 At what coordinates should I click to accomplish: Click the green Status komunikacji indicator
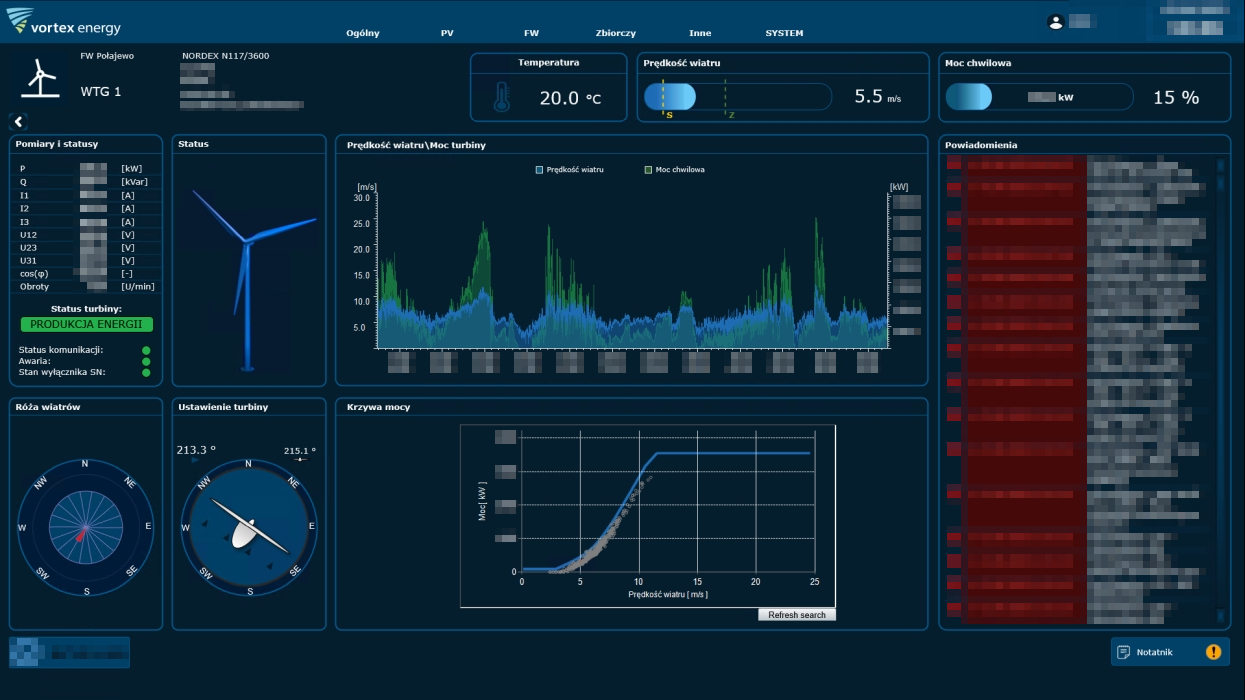[146, 350]
